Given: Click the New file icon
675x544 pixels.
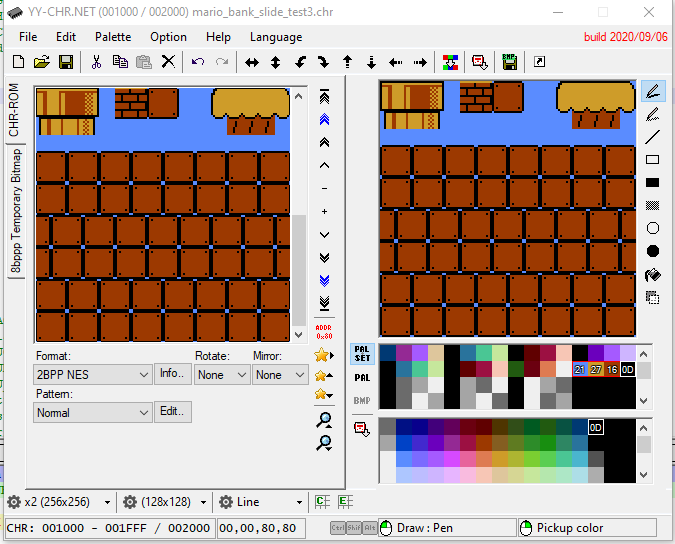Looking at the screenshot, I should [x=19, y=62].
